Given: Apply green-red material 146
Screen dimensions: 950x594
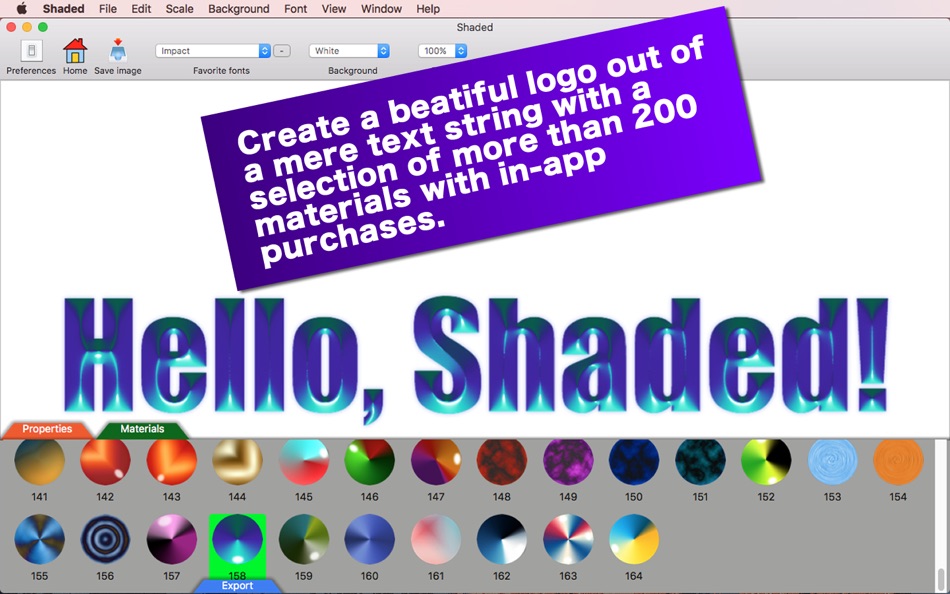Looking at the screenshot, I should (370, 460).
